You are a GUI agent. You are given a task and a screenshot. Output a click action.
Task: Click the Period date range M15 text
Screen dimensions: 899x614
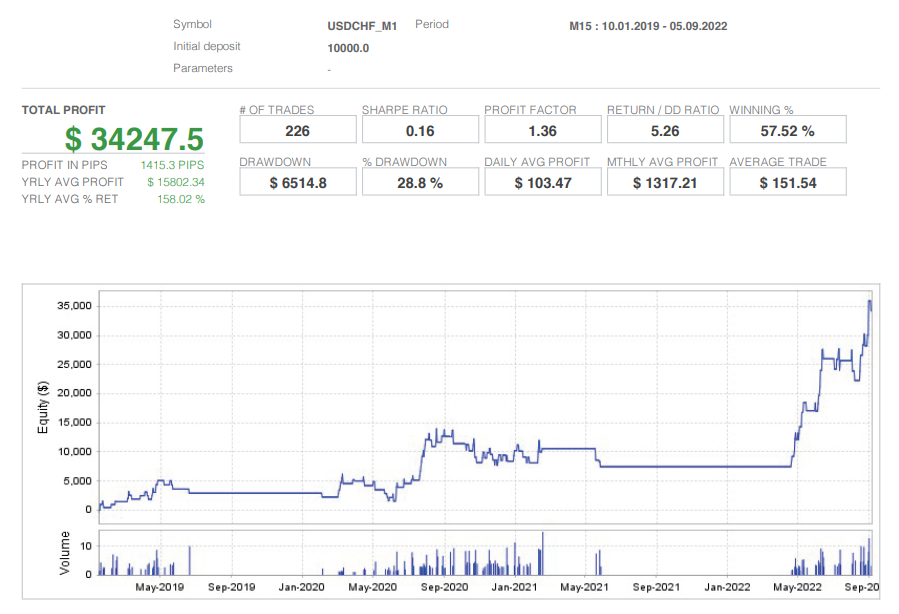tap(647, 26)
